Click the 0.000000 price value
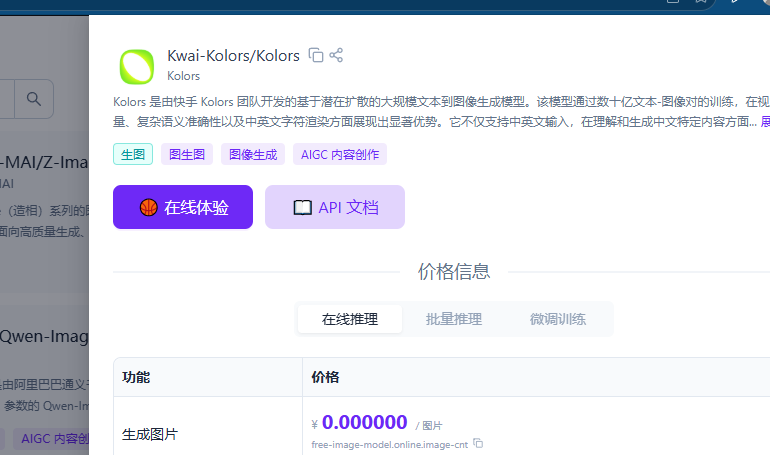The height and width of the screenshot is (455, 770). coord(364,422)
